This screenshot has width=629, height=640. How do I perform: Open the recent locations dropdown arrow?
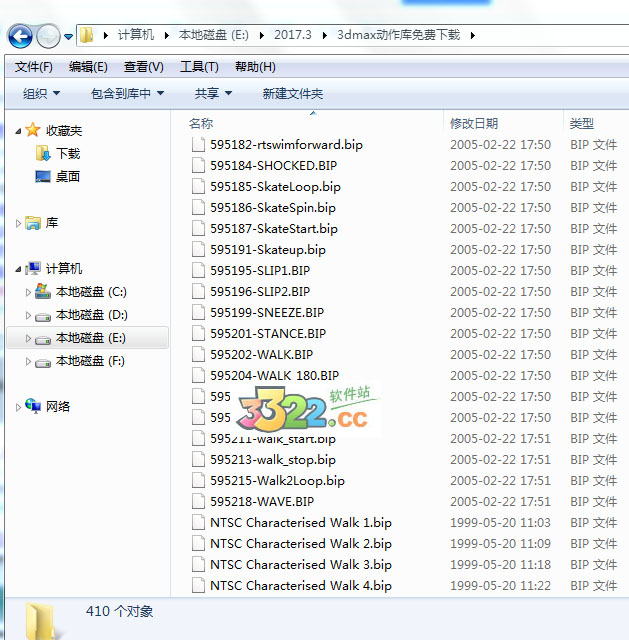click(x=69, y=37)
